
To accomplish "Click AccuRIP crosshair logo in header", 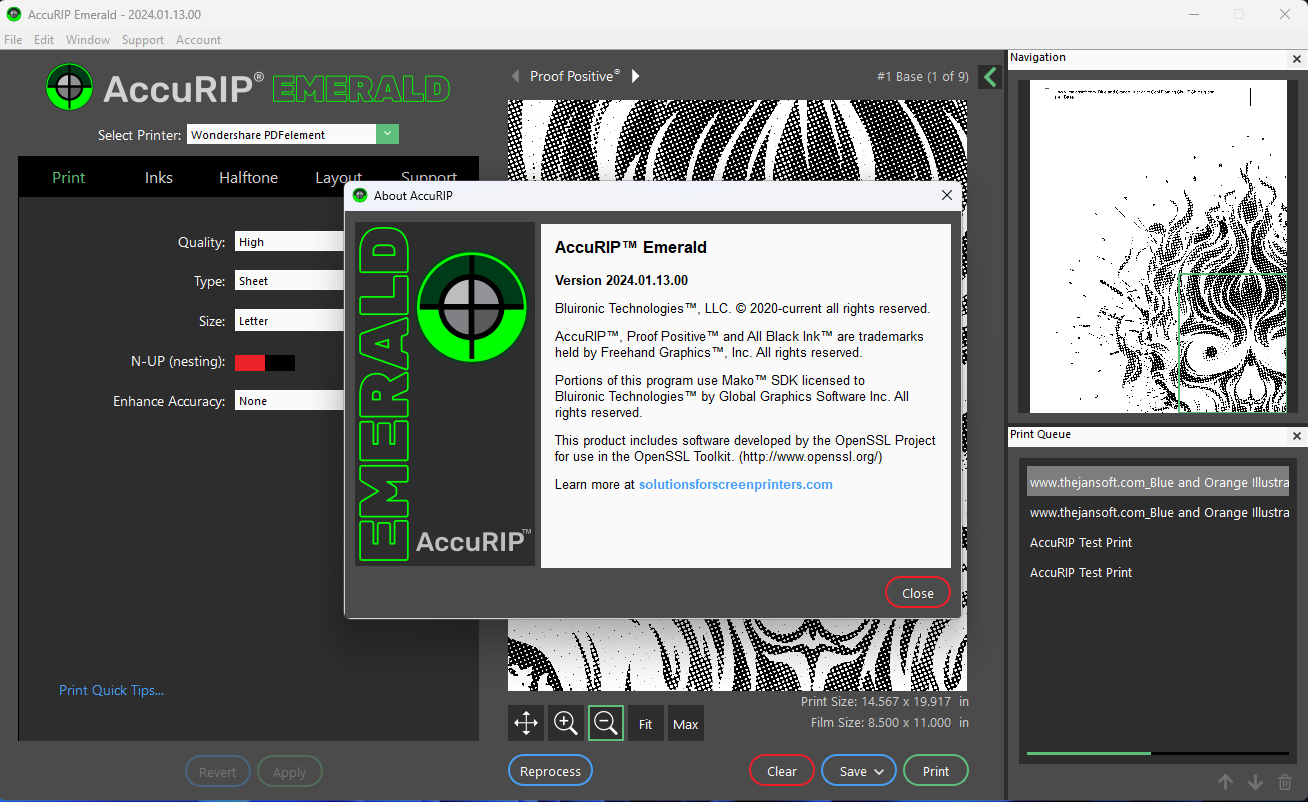I will tap(69, 87).
